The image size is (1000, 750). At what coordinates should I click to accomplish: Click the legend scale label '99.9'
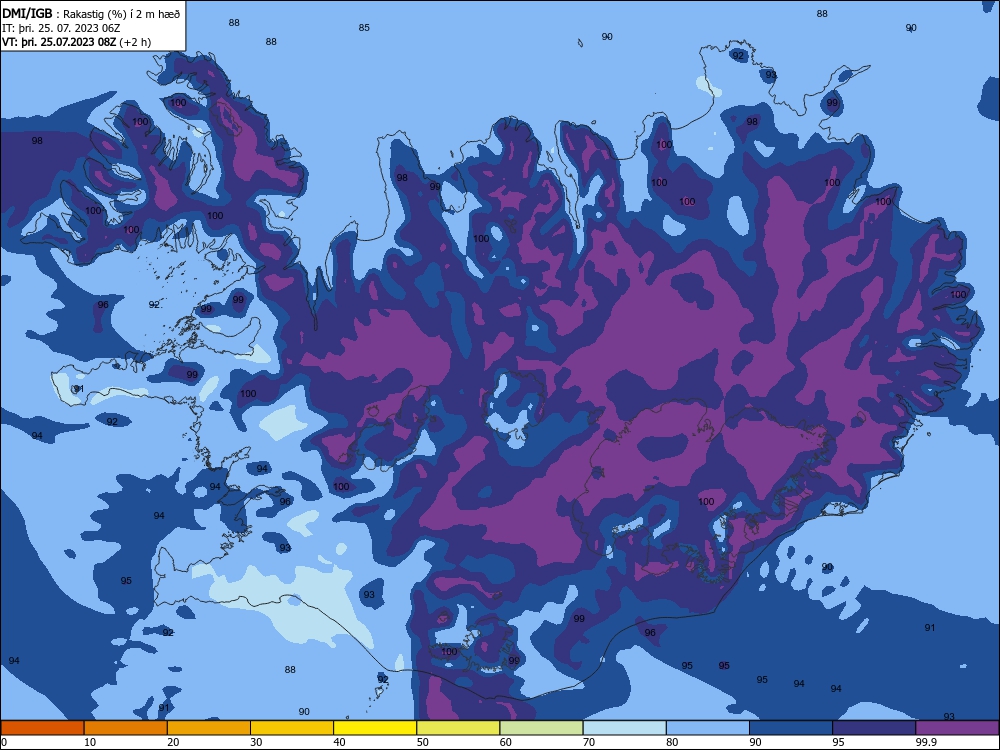click(925, 742)
